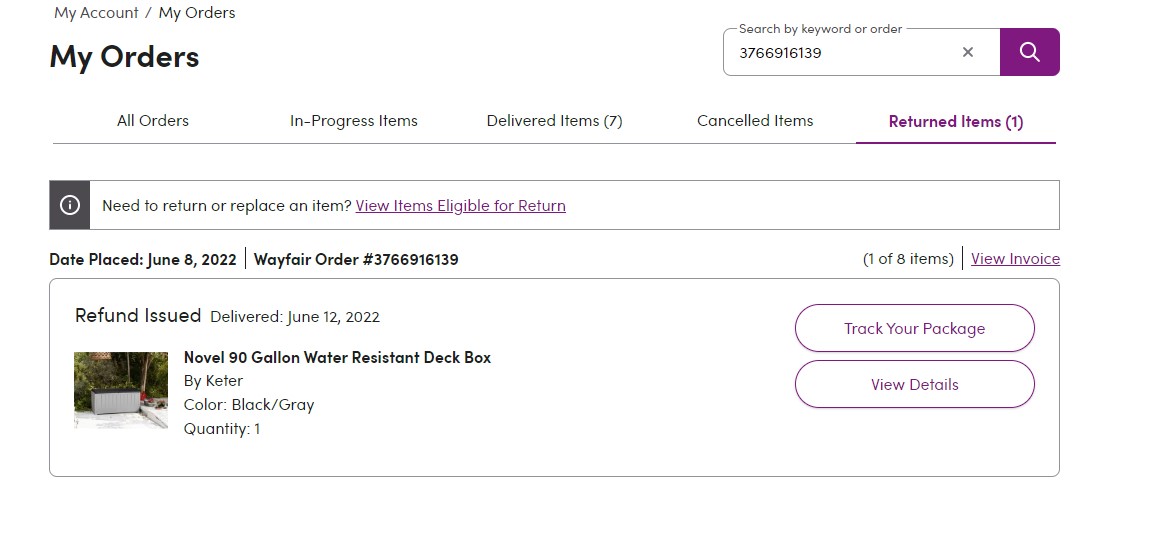
Task: Click the By Keter brand text
Action: tap(214, 381)
